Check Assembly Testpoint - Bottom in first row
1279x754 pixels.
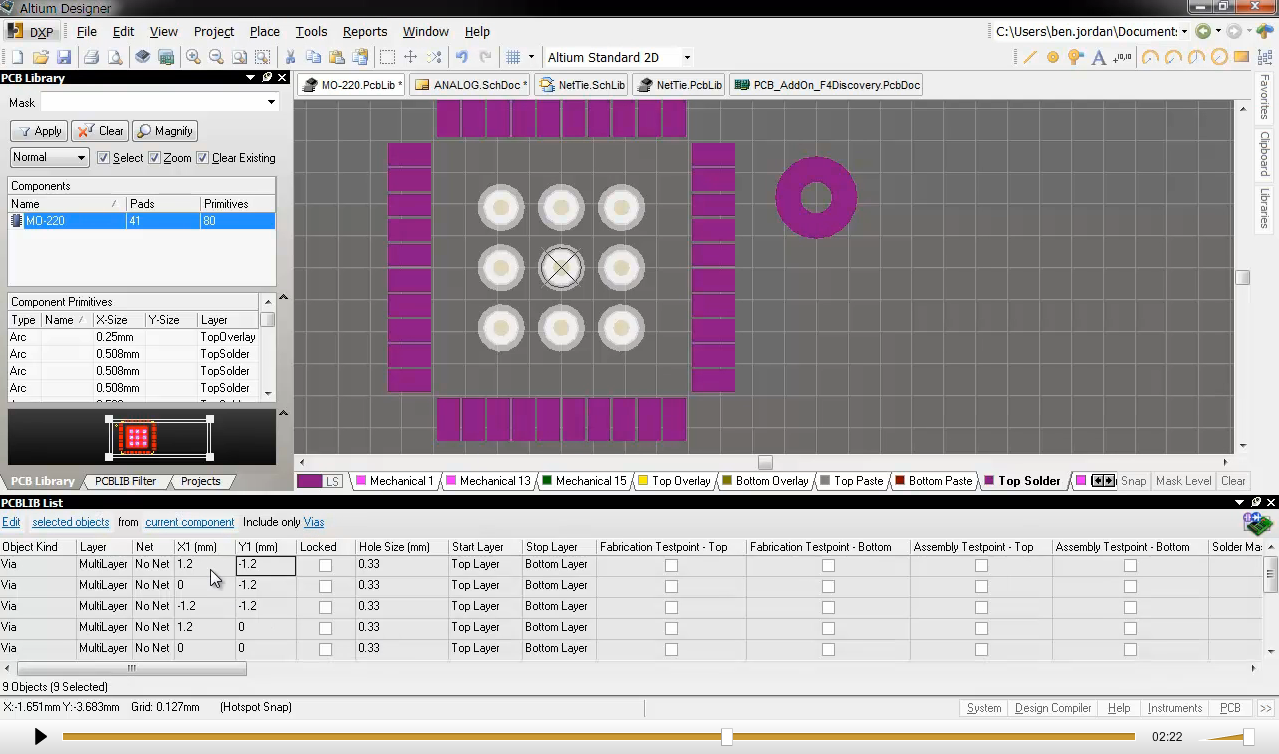pos(1130,565)
